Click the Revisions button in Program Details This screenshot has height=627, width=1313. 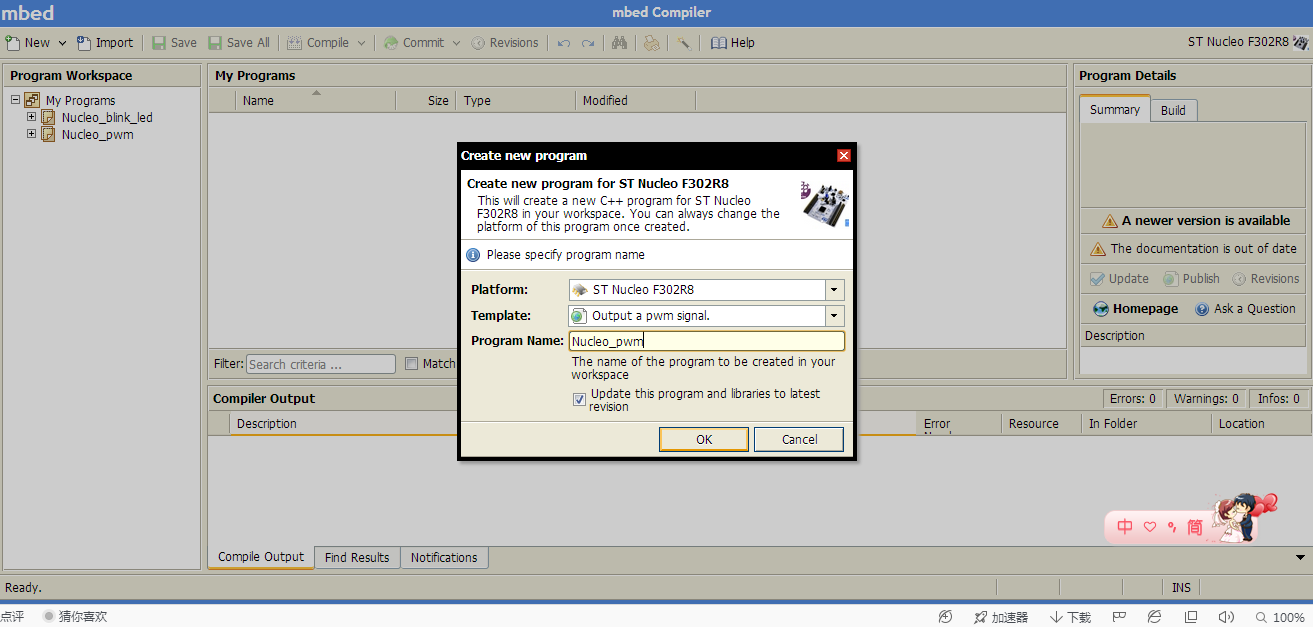pyautogui.click(x=1266, y=279)
